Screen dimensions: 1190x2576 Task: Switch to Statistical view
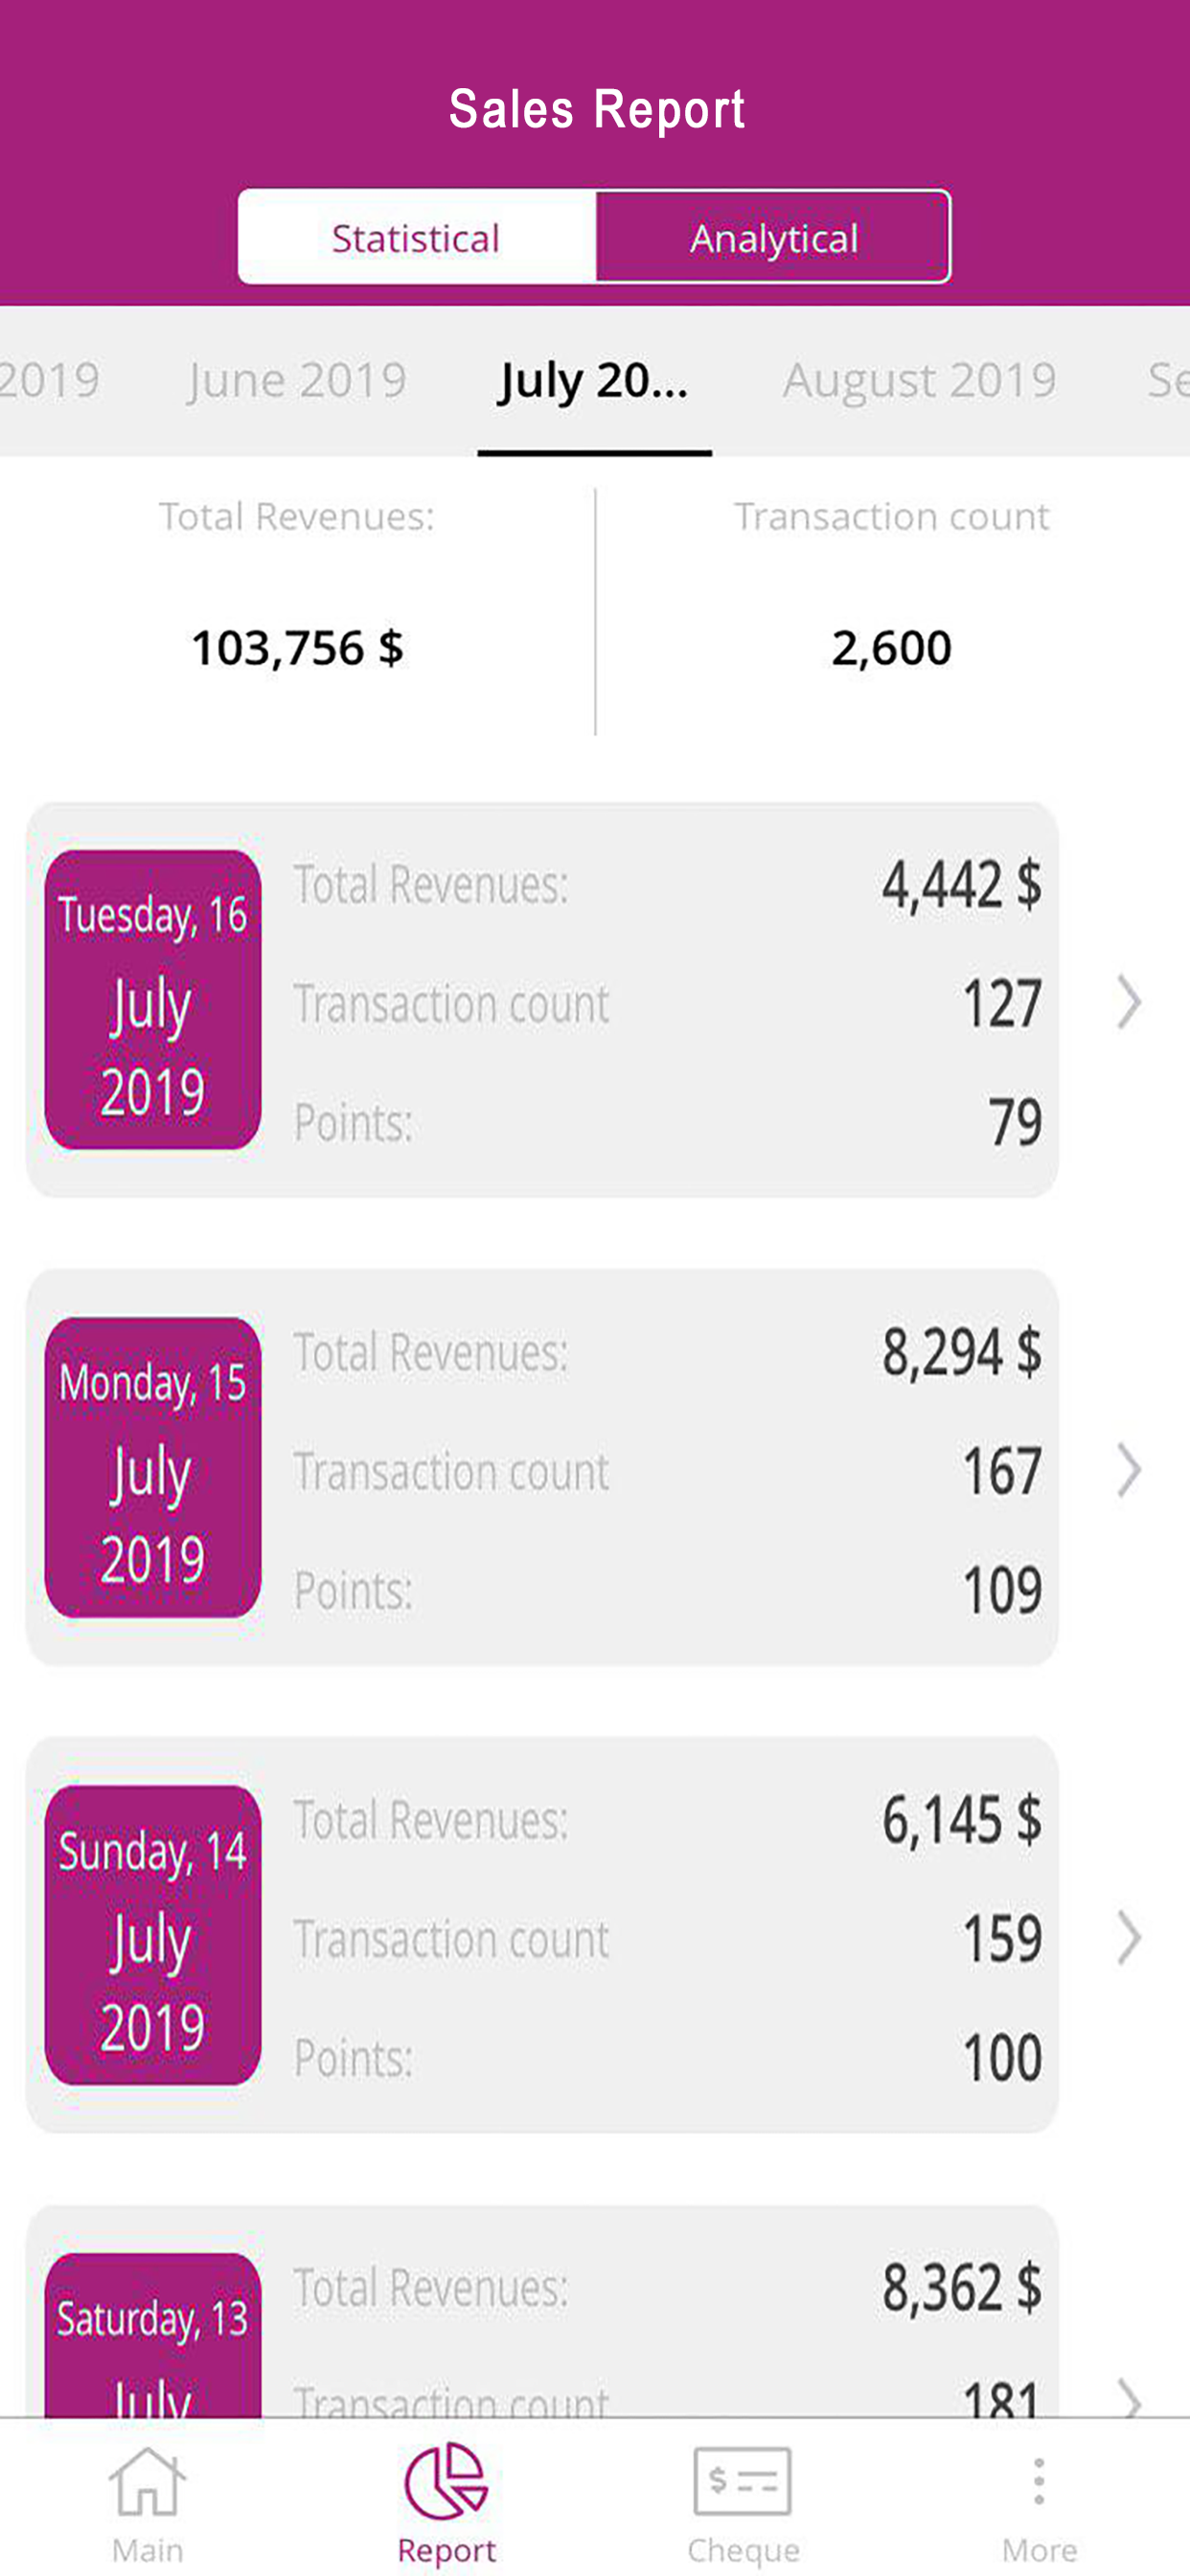(416, 238)
